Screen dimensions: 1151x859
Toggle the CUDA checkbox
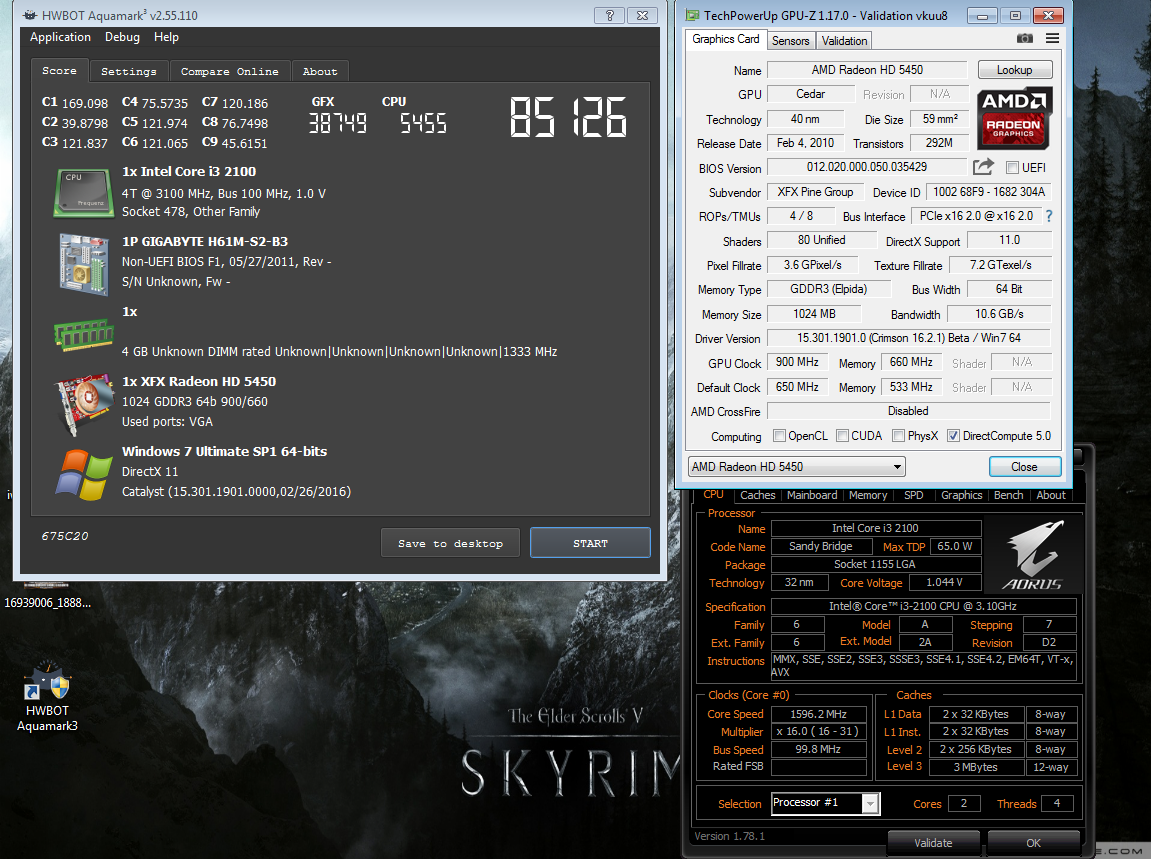click(x=843, y=435)
